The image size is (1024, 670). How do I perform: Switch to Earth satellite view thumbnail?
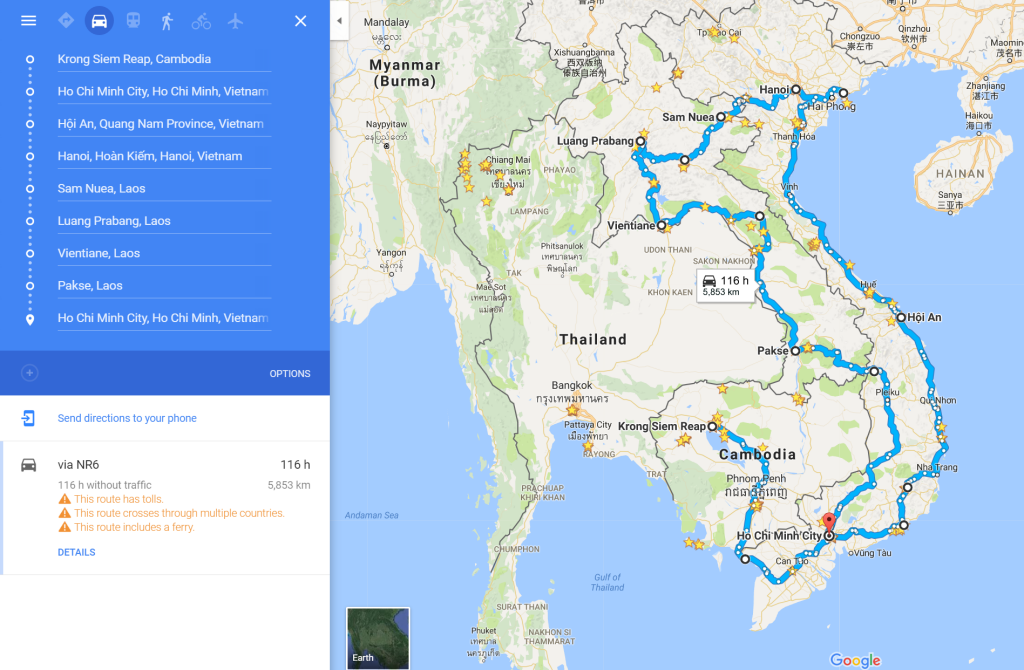tap(378, 638)
